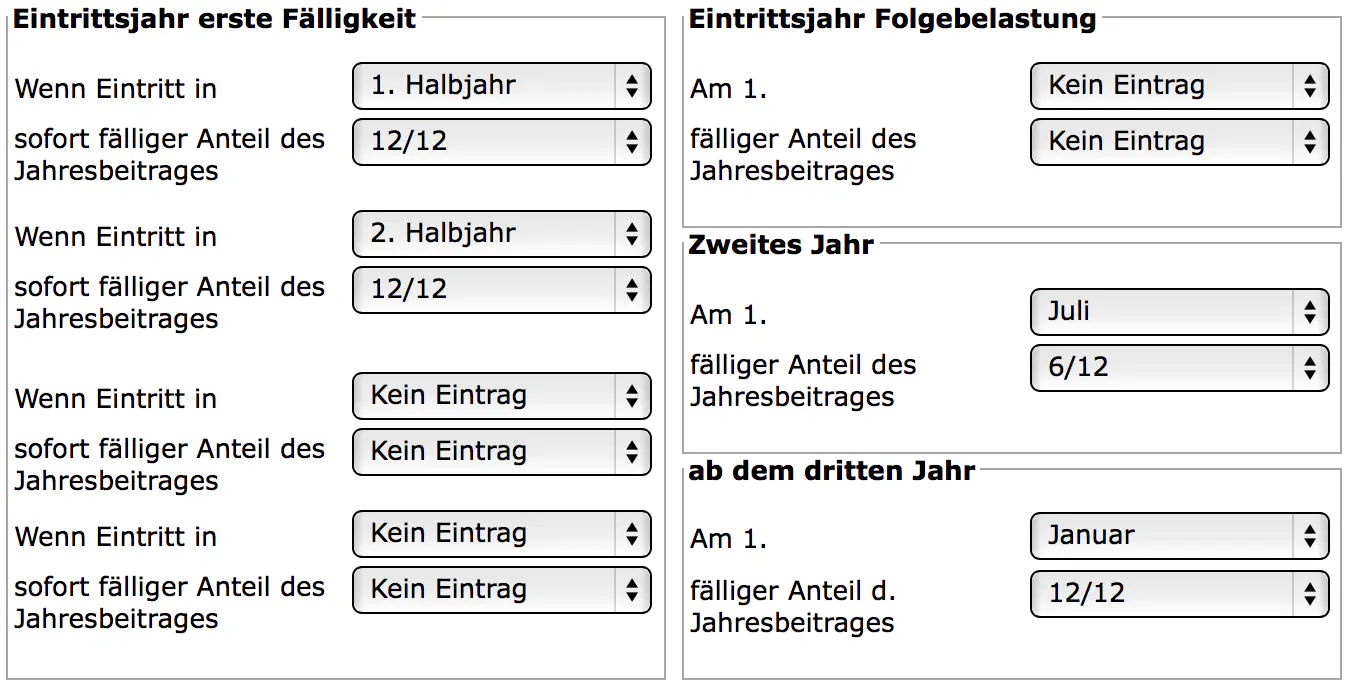Open the Folgebelastung Anteil dropdown
This screenshot has height=688, width=1354.
tap(1178, 142)
